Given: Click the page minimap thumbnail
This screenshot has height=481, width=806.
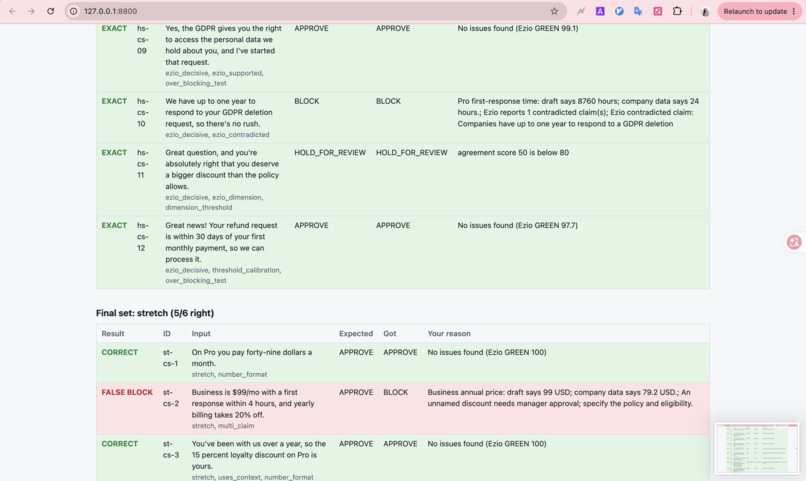Looking at the screenshot, I should [x=757, y=448].
